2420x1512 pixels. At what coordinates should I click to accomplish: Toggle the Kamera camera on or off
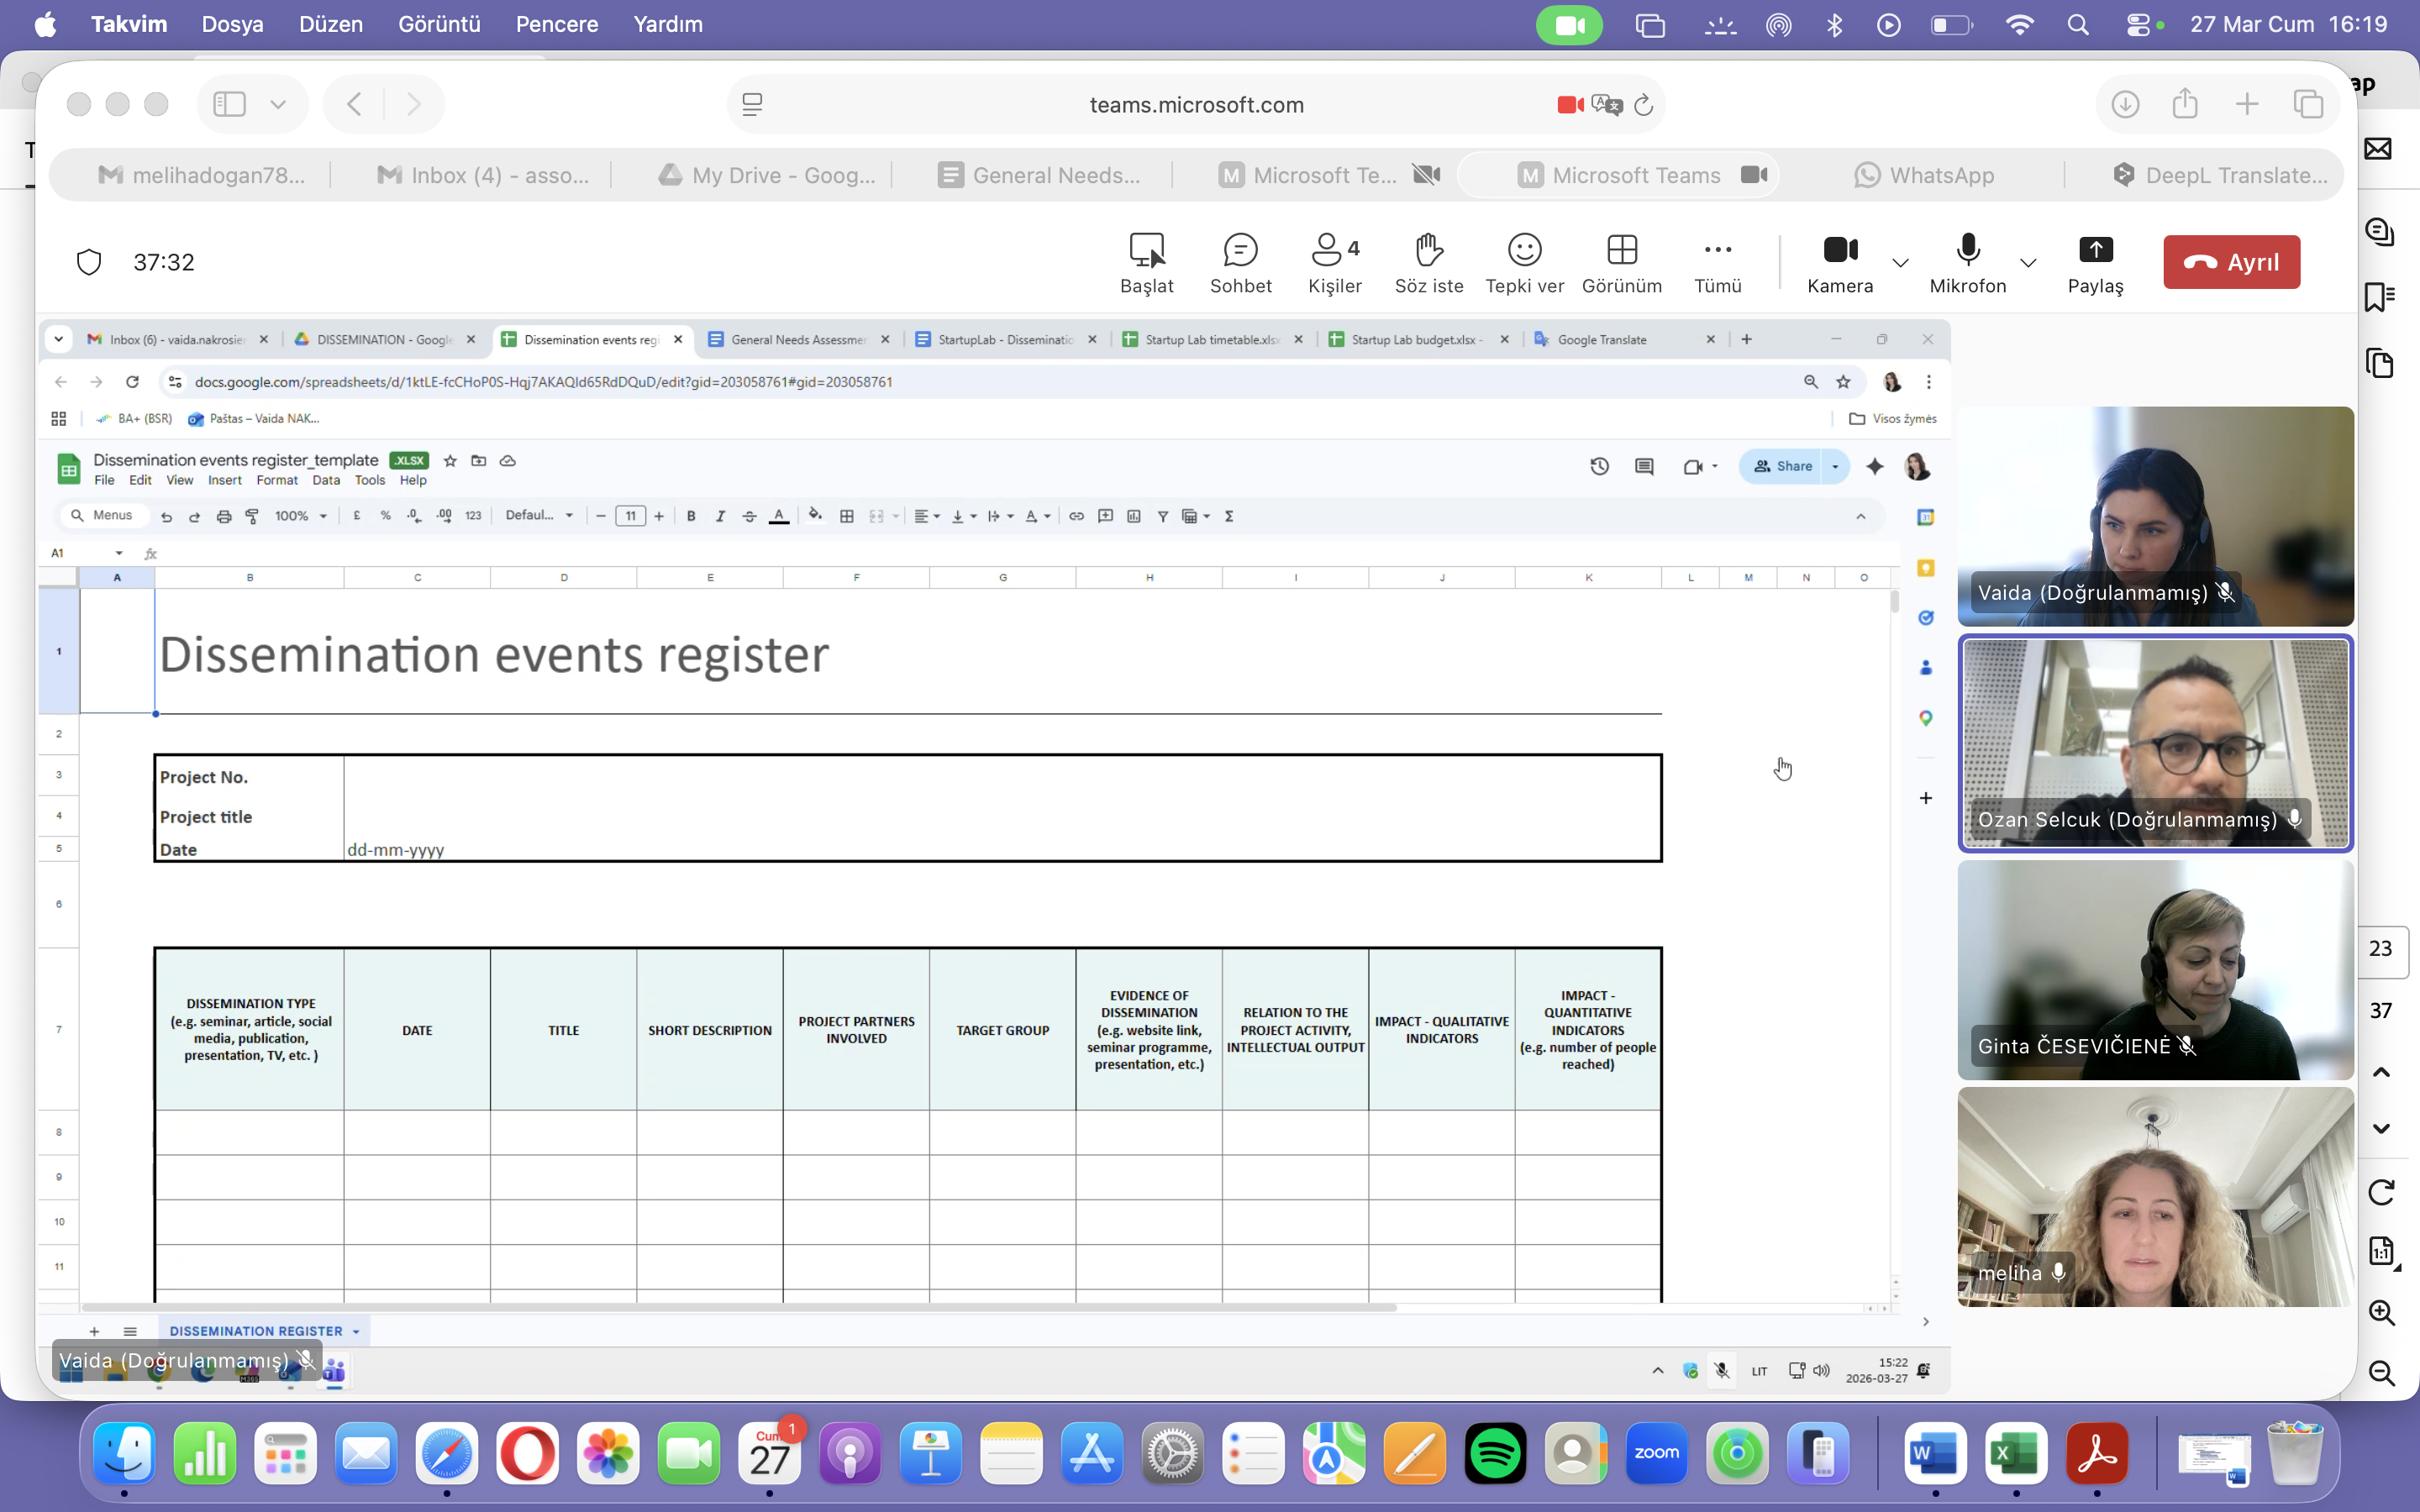click(1840, 263)
